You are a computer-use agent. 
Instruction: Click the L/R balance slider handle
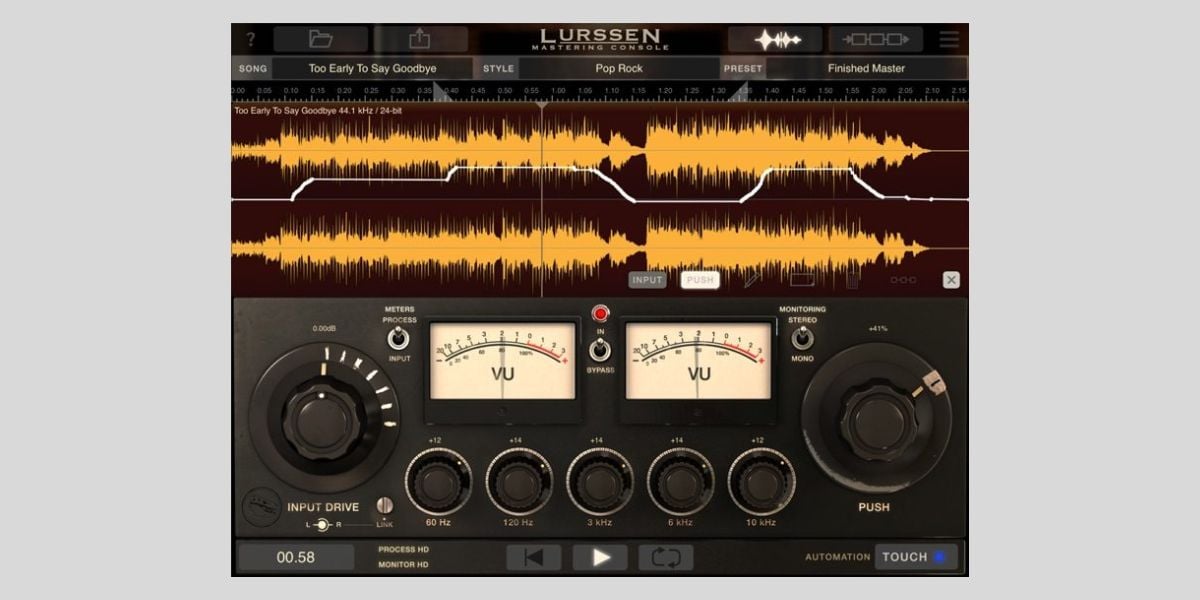[x=323, y=525]
